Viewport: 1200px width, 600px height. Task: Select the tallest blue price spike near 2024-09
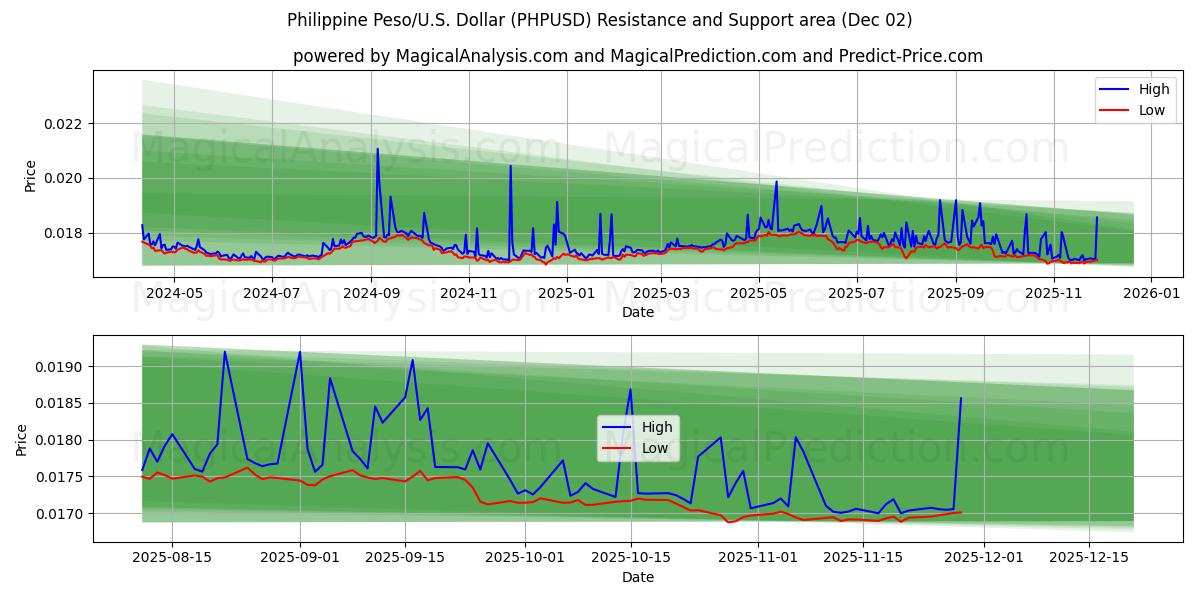click(379, 150)
